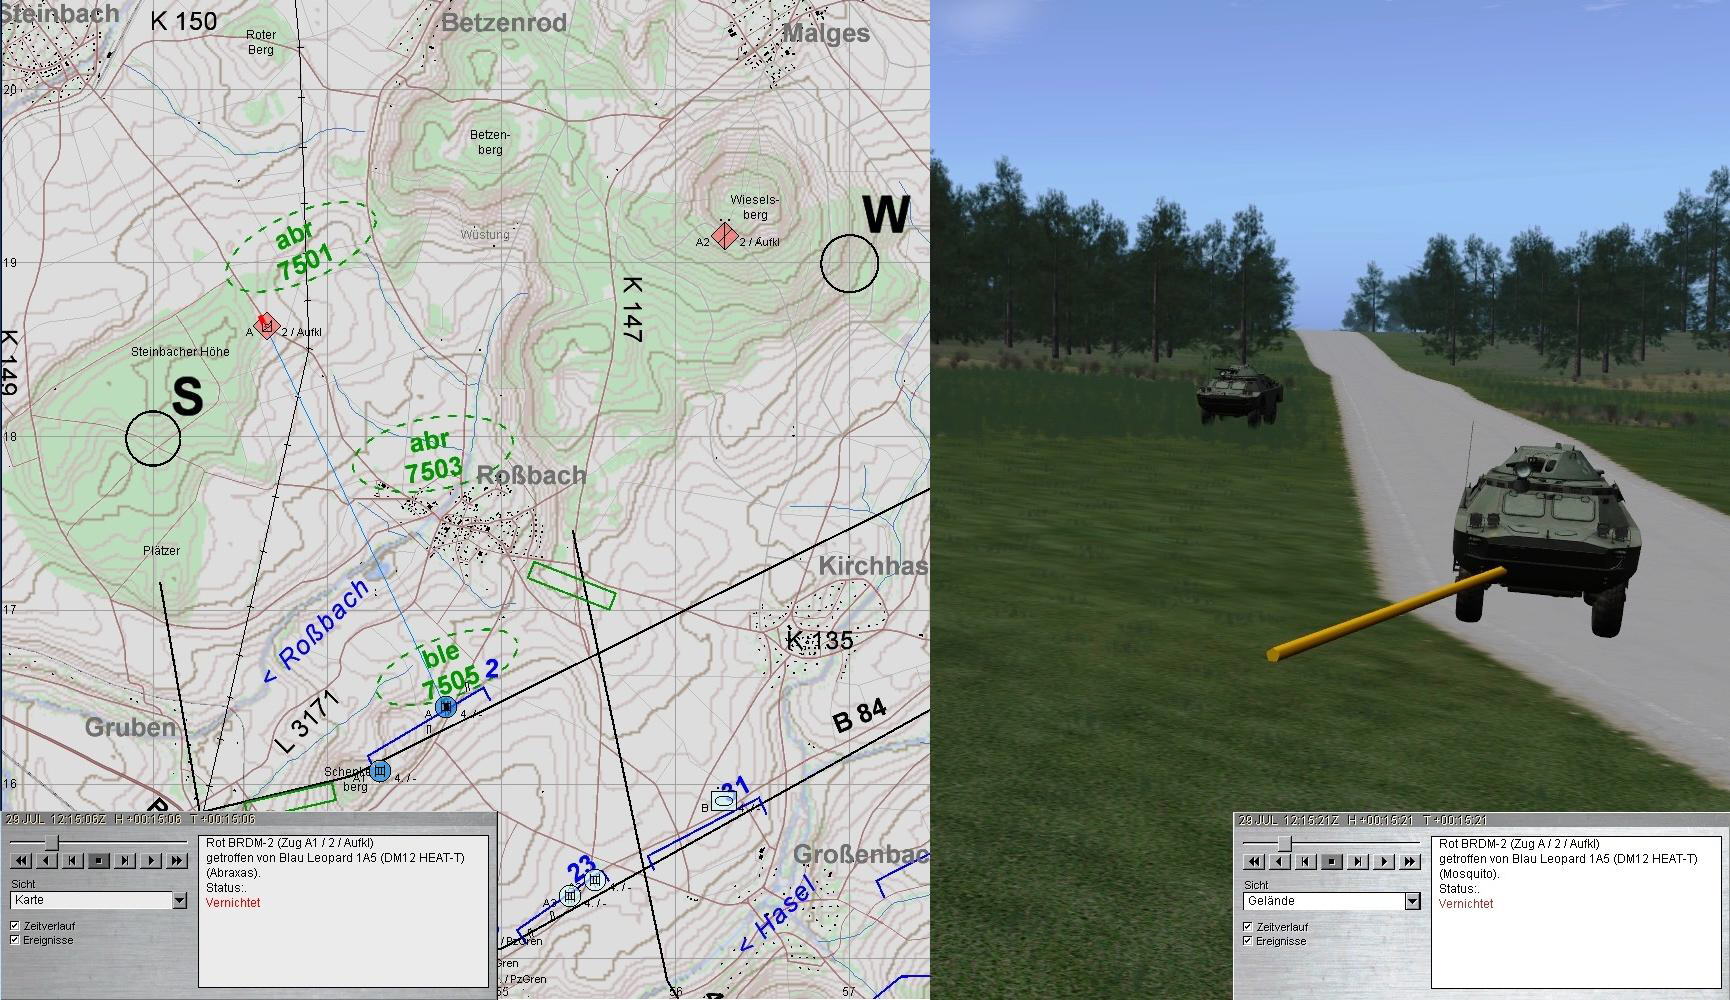Click the nearest BRDM-2 vehicle on road
1730x1000 pixels.
[x=1538, y=530]
